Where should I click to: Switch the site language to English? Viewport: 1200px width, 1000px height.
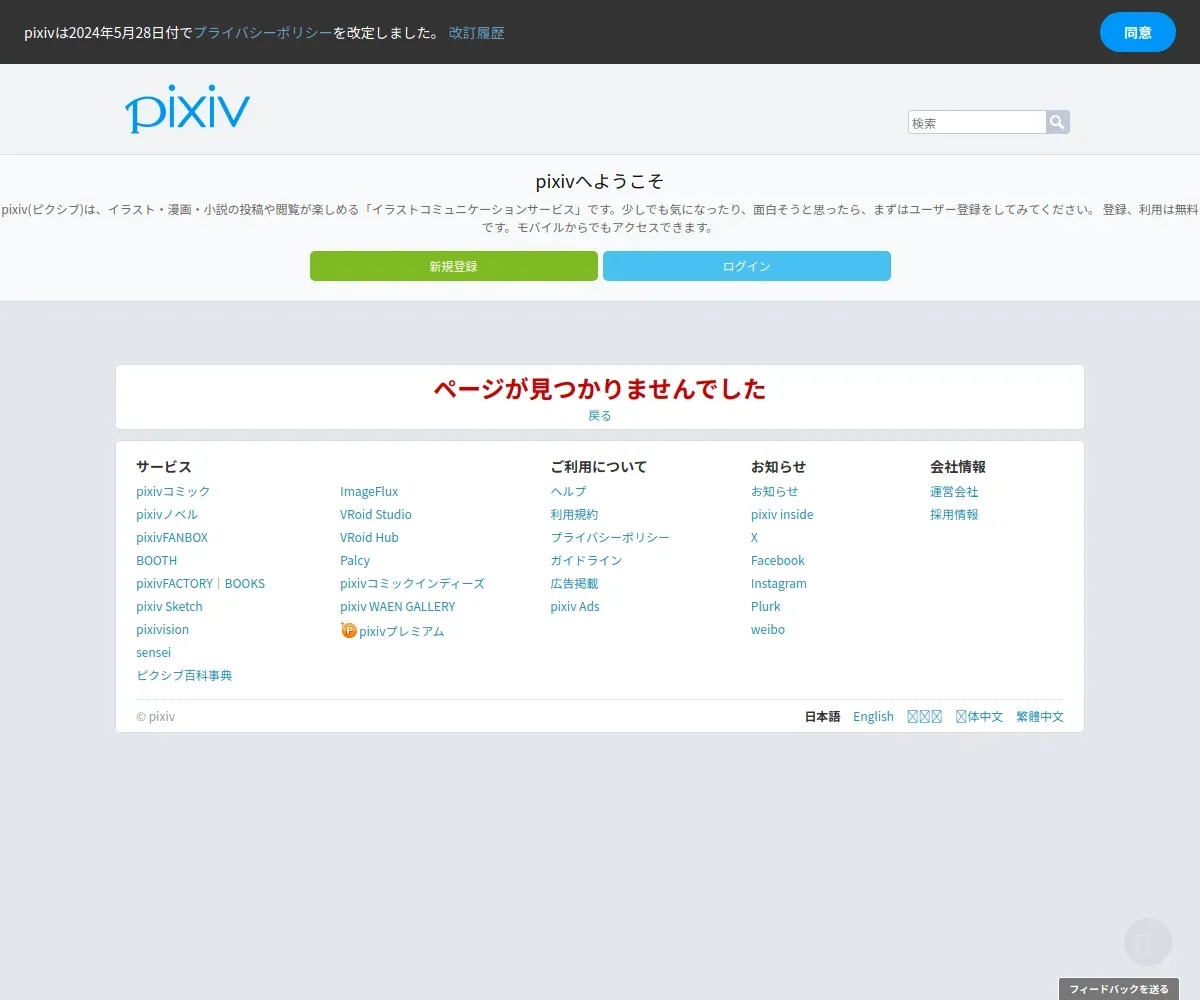coord(873,716)
